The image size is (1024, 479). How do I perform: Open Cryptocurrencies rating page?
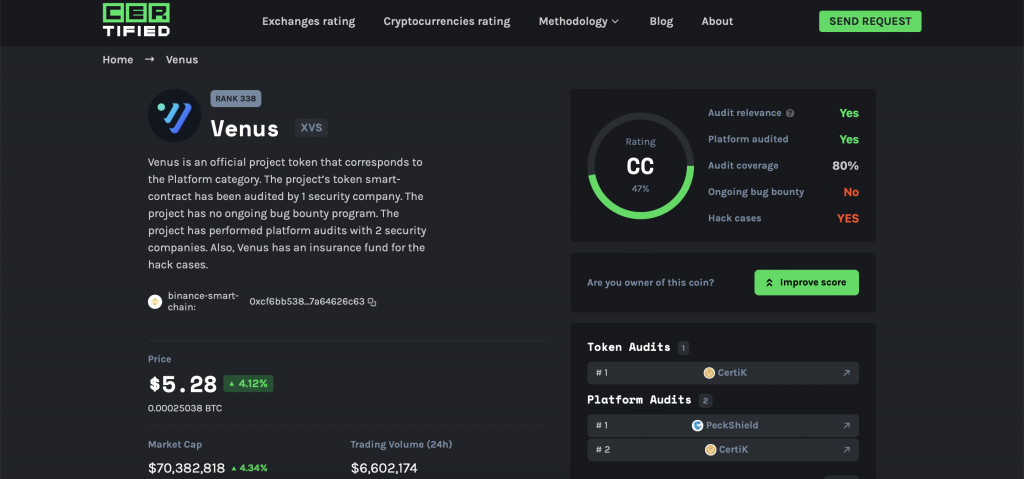(x=447, y=22)
